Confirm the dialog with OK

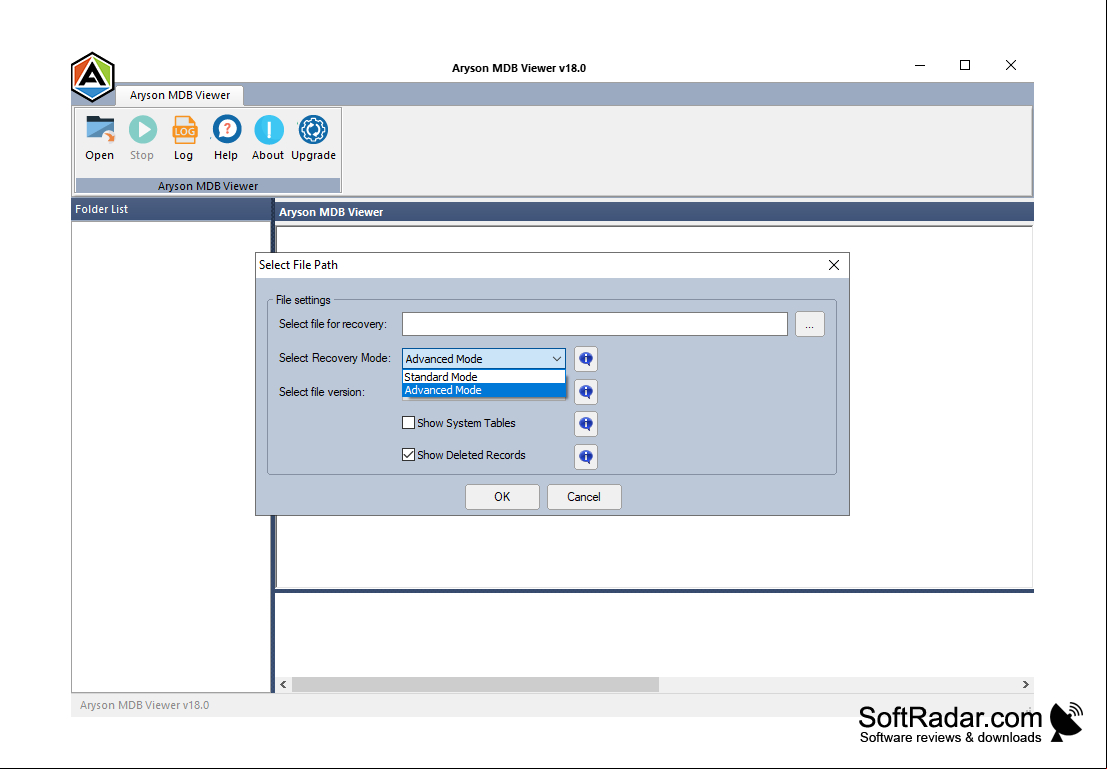click(x=502, y=497)
